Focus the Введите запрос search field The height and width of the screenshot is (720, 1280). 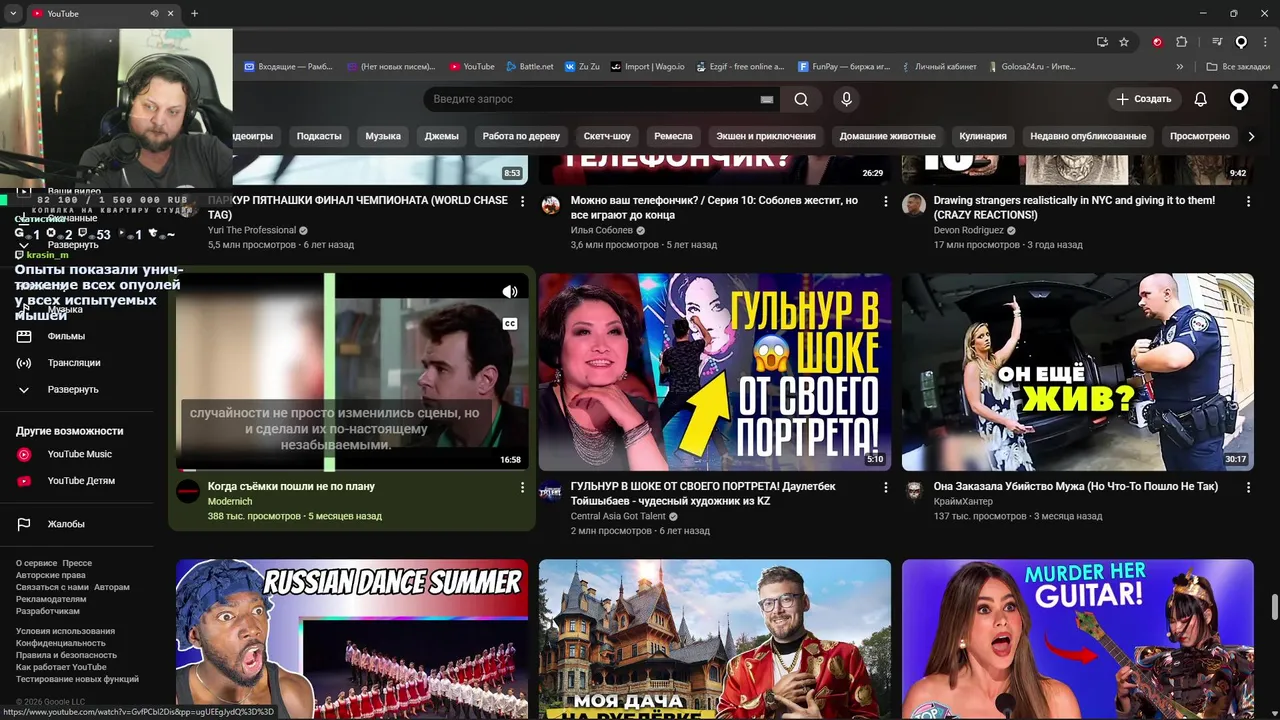tap(592, 99)
